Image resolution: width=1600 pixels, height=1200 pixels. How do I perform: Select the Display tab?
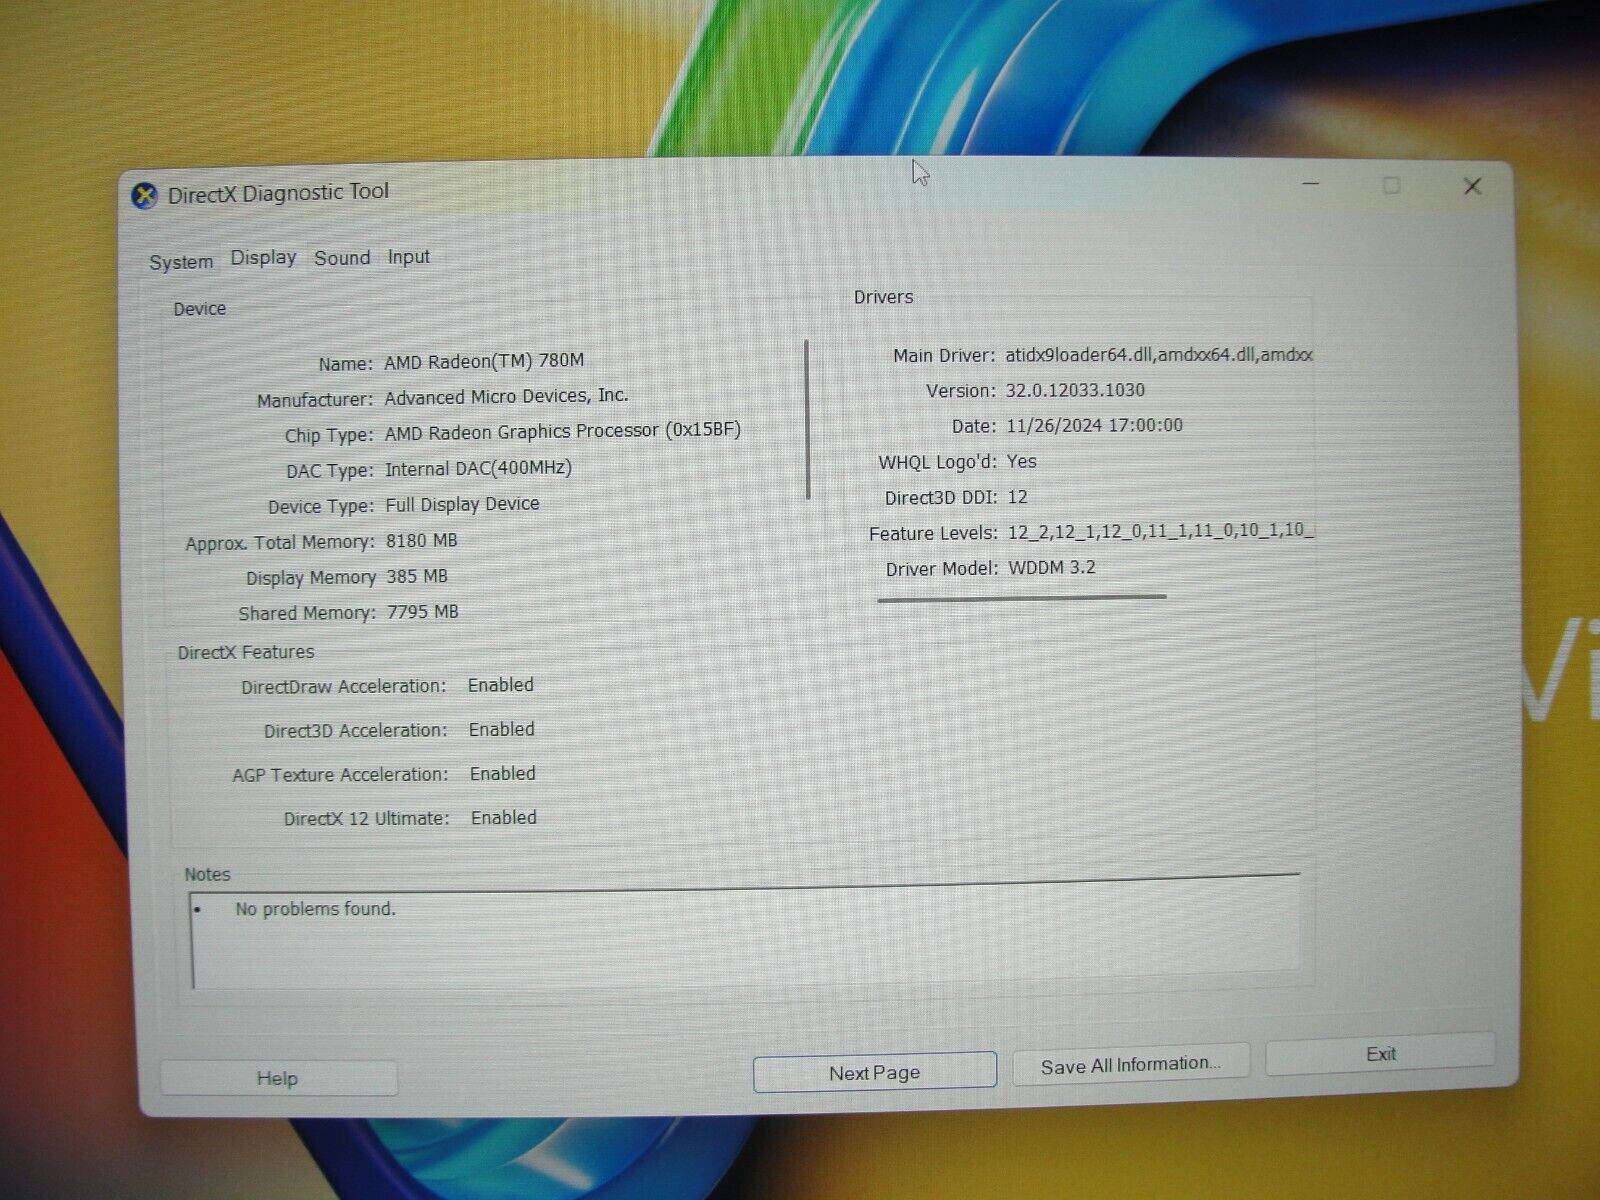263,258
